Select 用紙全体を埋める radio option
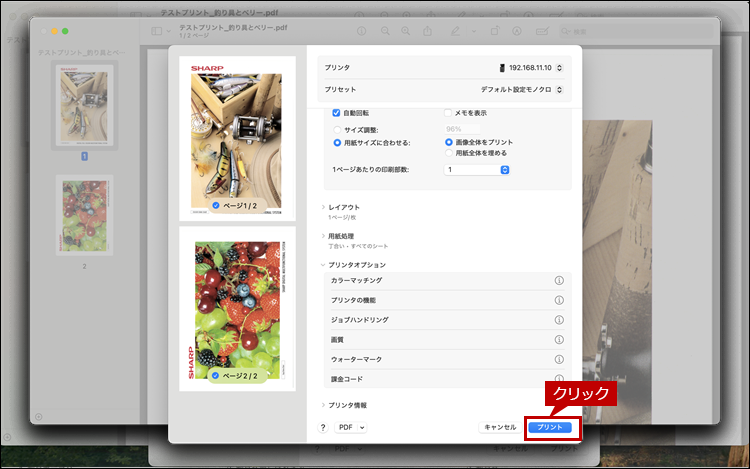Viewport: 750px width, 469px height. coord(448,153)
